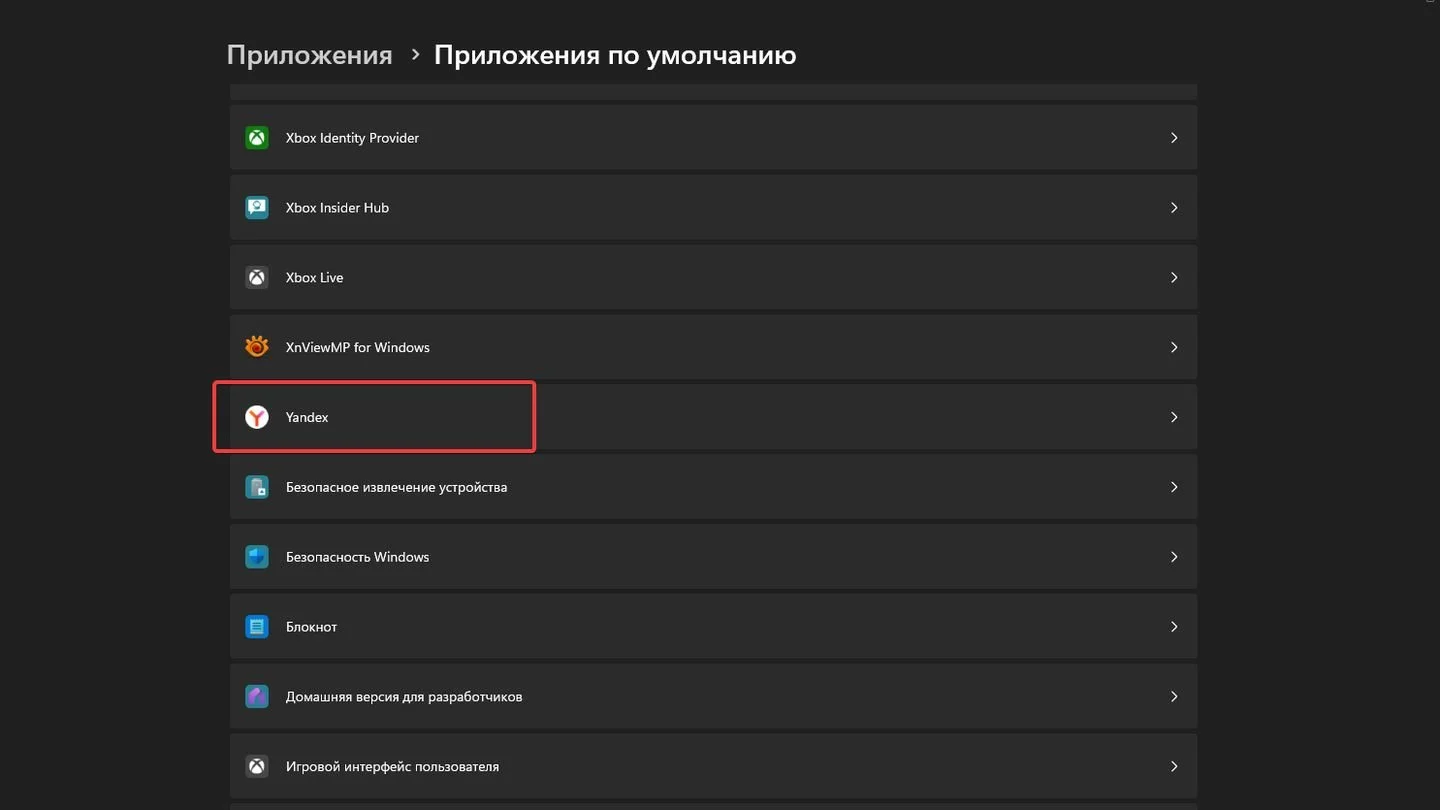Select the Xbox Identity Provider label

pos(352,138)
